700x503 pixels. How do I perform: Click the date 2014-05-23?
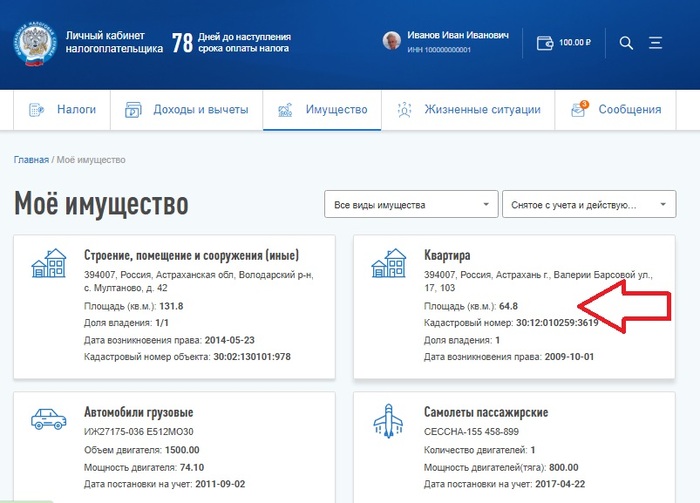pos(229,340)
